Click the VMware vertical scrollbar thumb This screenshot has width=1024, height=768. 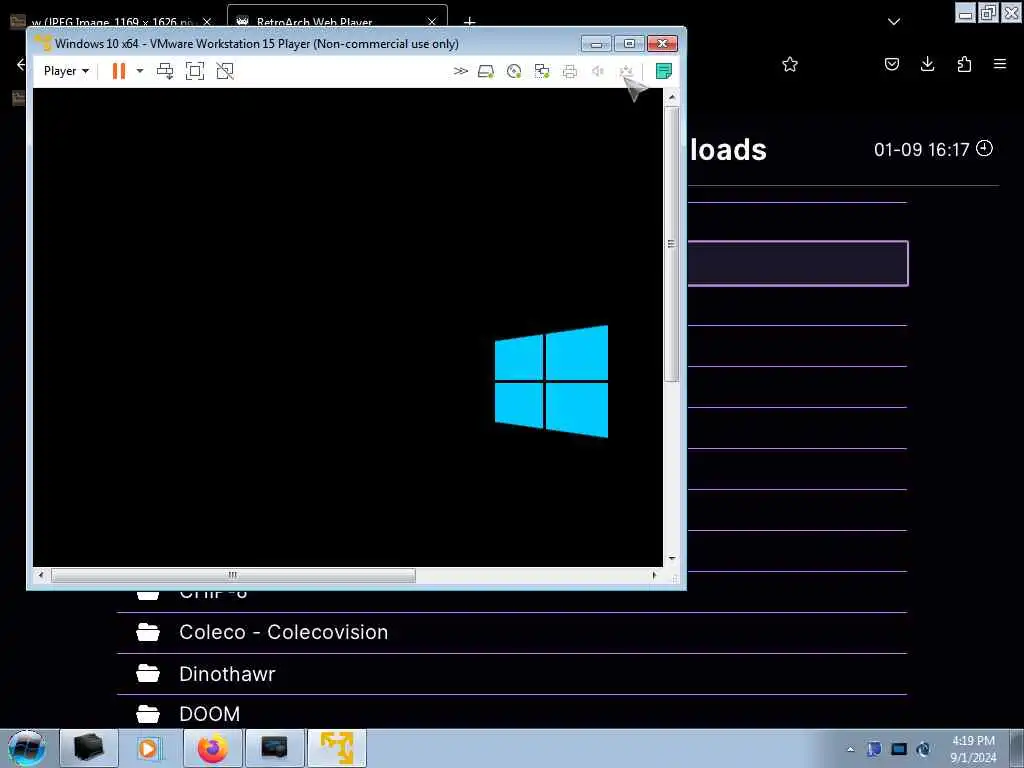pyautogui.click(x=672, y=244)
